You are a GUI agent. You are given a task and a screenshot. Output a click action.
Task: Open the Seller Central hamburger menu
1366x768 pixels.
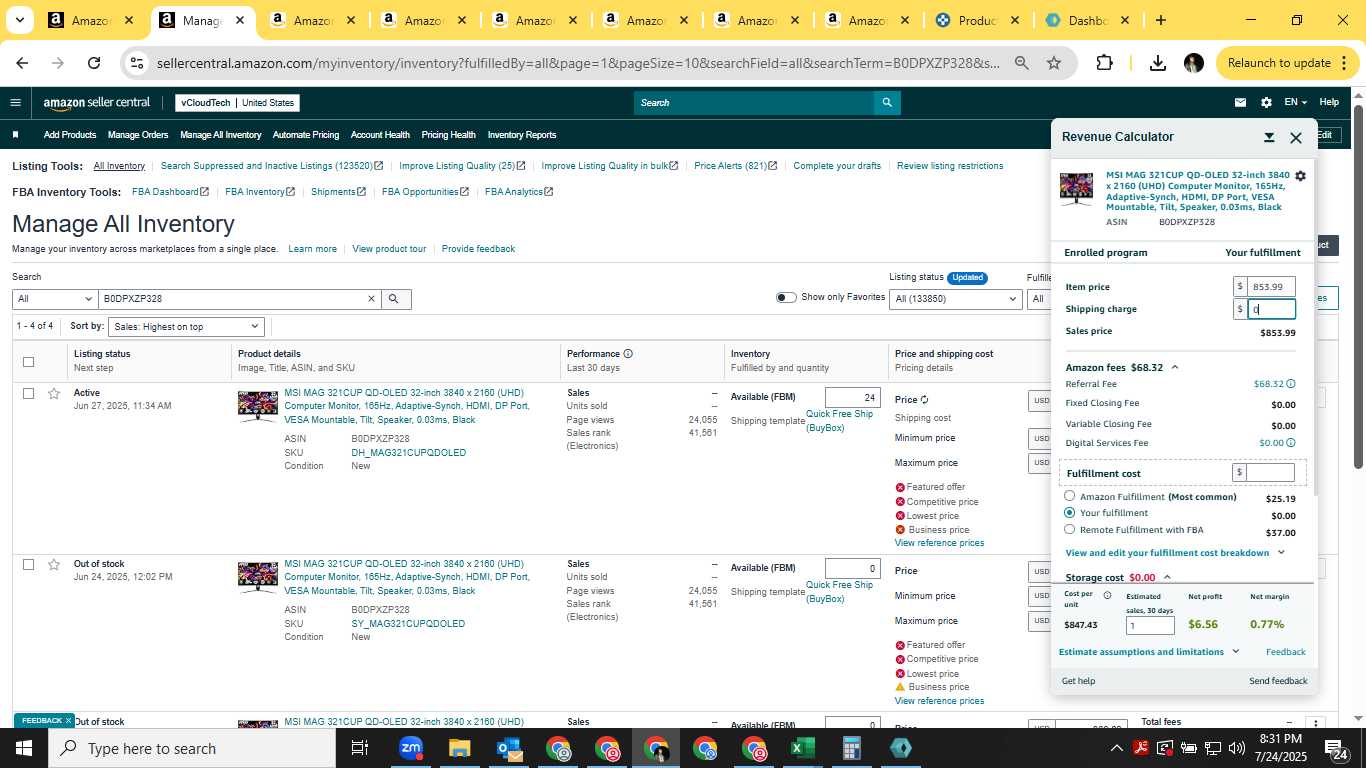(15, 102)
